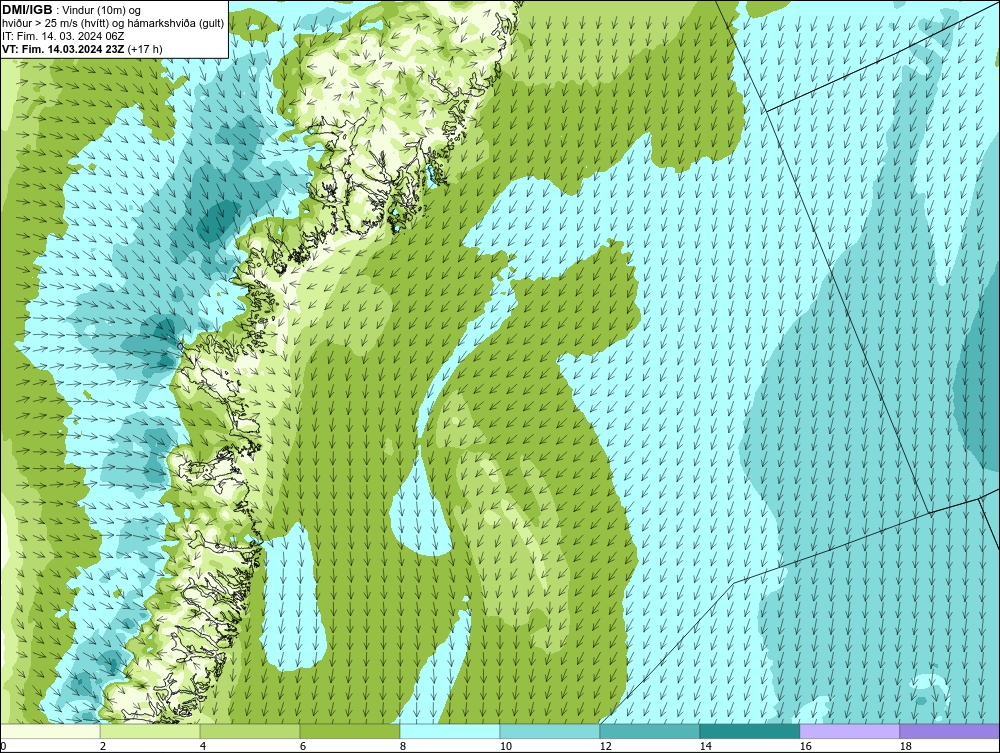Click the 2–4 m/s light green legend swatch
The image size is (1000, 753).
pos(150,731)
